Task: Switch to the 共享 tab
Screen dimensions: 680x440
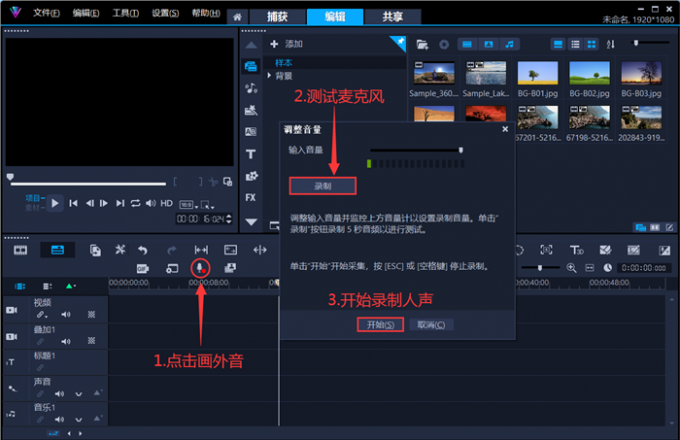Action: coord(392,17)
